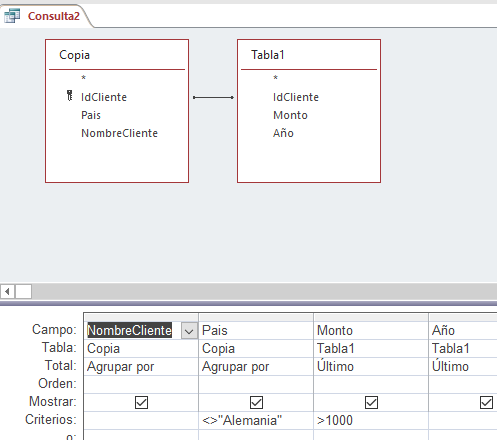Click the >1000 criteria cell under Monto
The height and width of the screenshot is (440, 497).
pyautogui.click(x=371, y=420)
